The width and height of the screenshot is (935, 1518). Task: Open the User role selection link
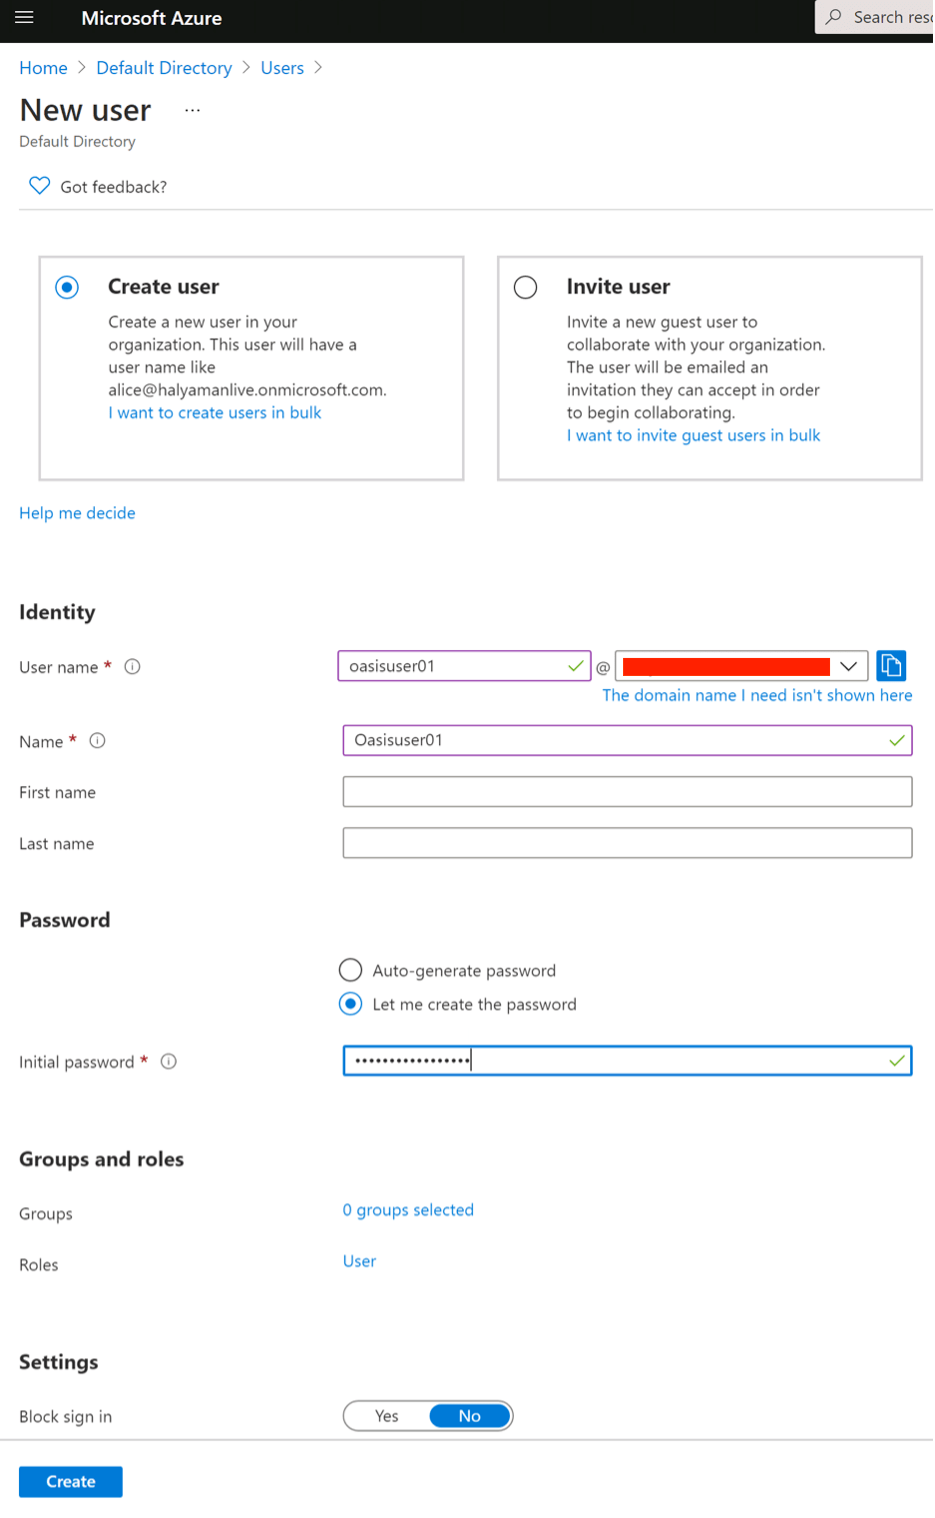(x=359, y=1261)
